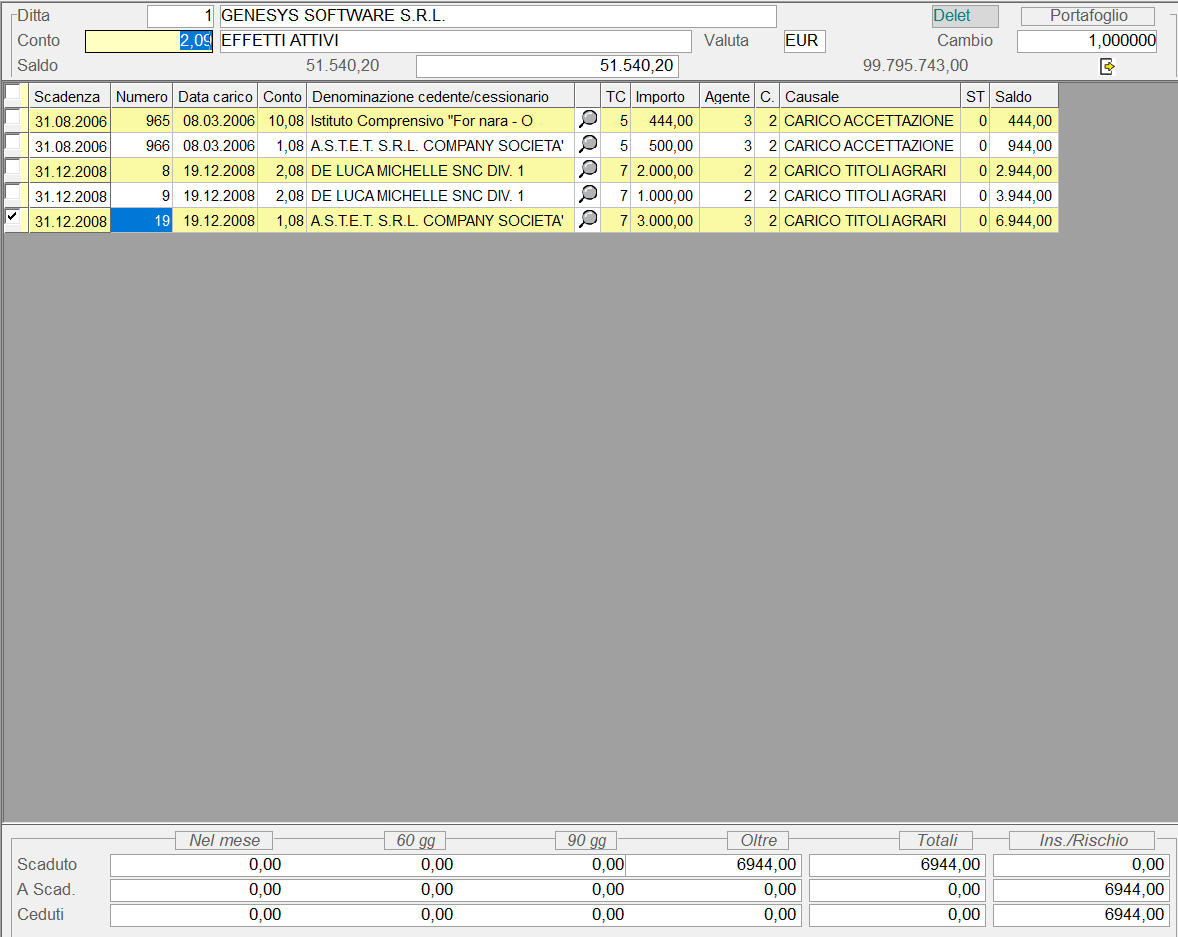This screenshot has width=1178, height=937.
Task: Click the Portafoglio button
Action: click(x=1088, y=16)
